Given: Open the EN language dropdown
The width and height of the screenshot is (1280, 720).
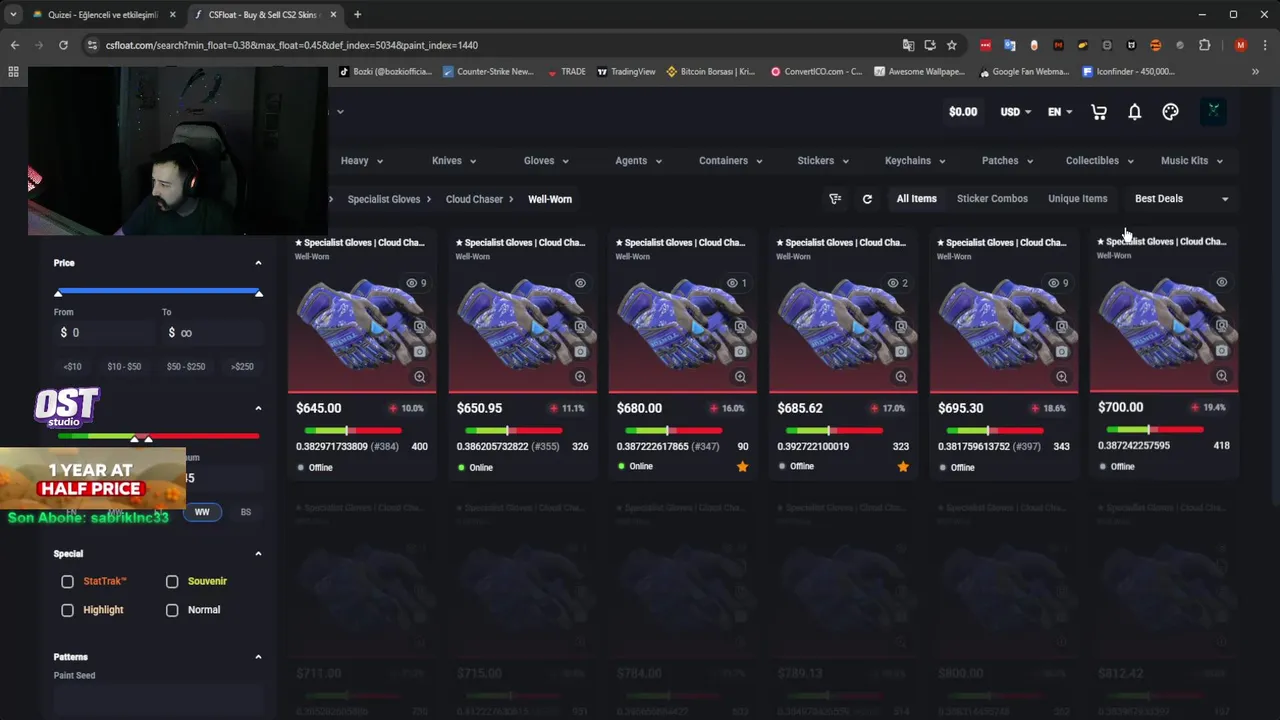Looking at the screenshot, I should point(1060,112).
